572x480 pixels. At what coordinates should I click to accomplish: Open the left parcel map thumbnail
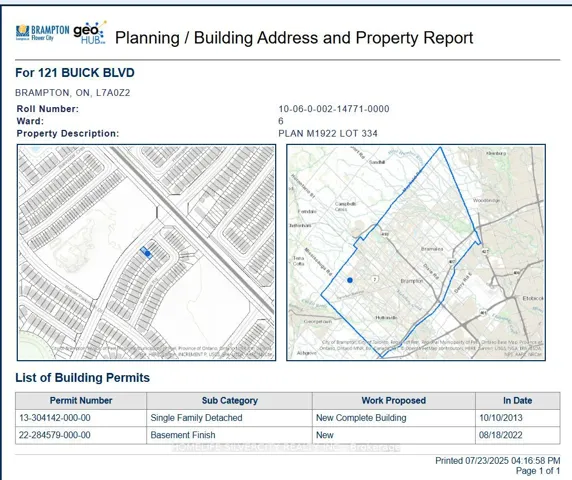click(x=146, y=252)
